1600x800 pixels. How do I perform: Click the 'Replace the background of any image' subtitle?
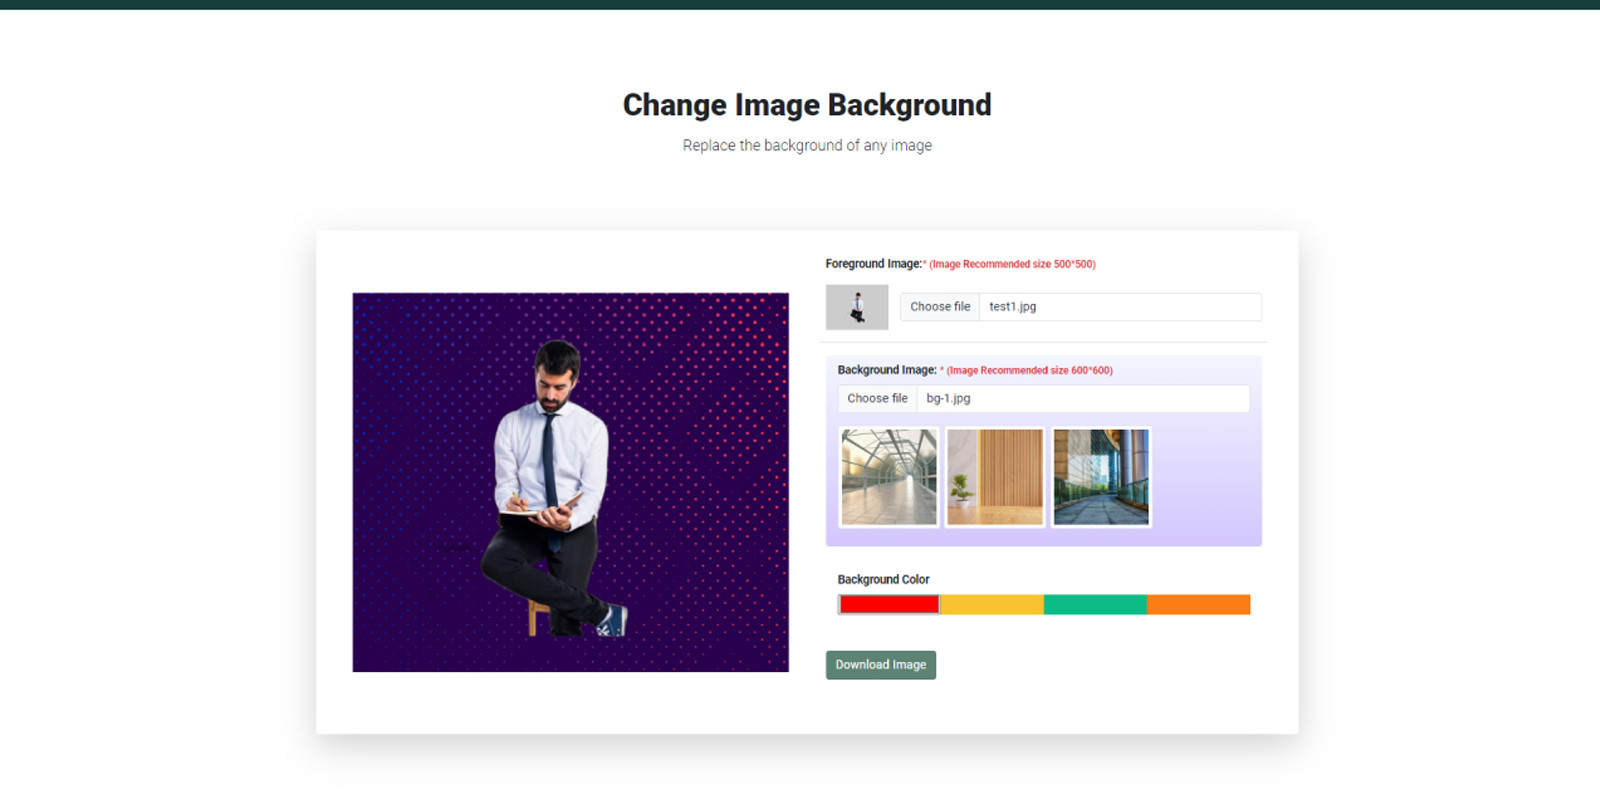tap(807, 146)
